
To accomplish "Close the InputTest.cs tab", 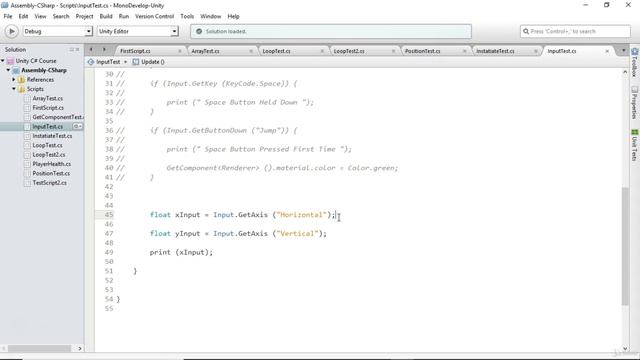I will pos(607,51).
